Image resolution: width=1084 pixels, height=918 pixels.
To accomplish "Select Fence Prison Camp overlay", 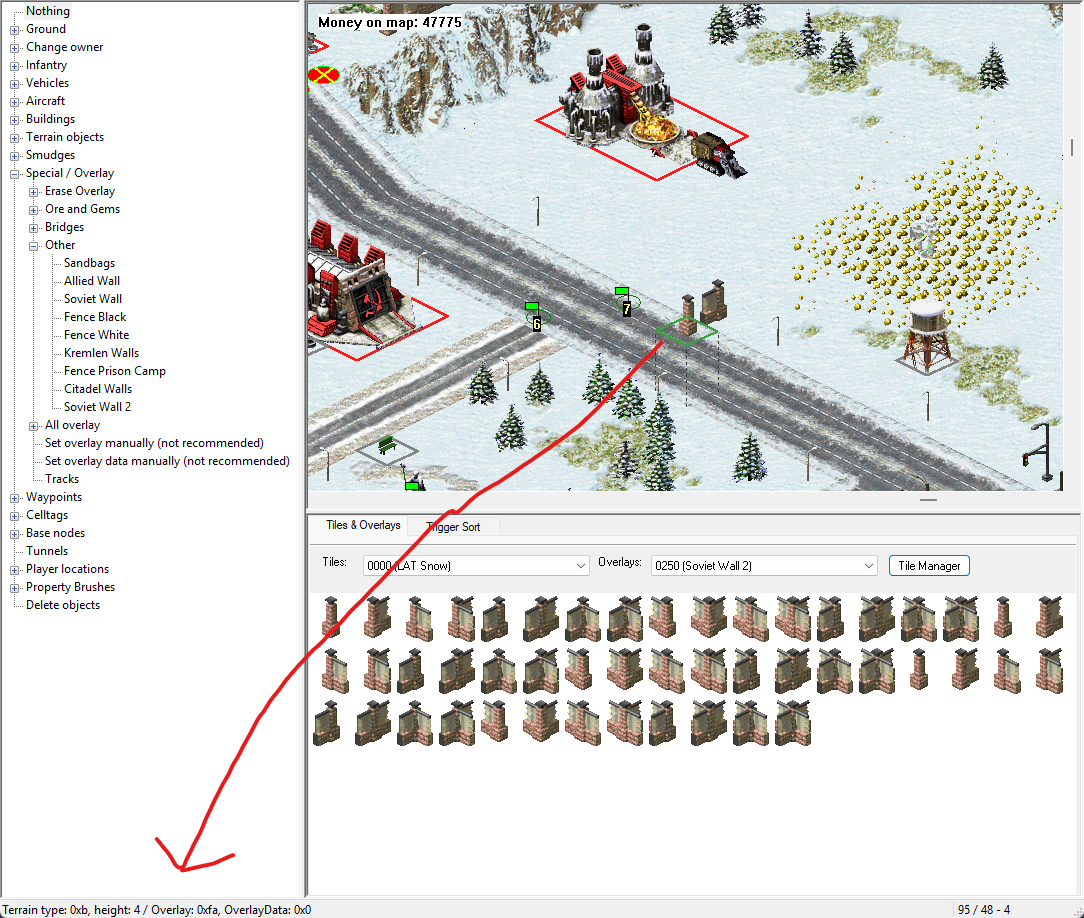I will click(x=115, y=371).
